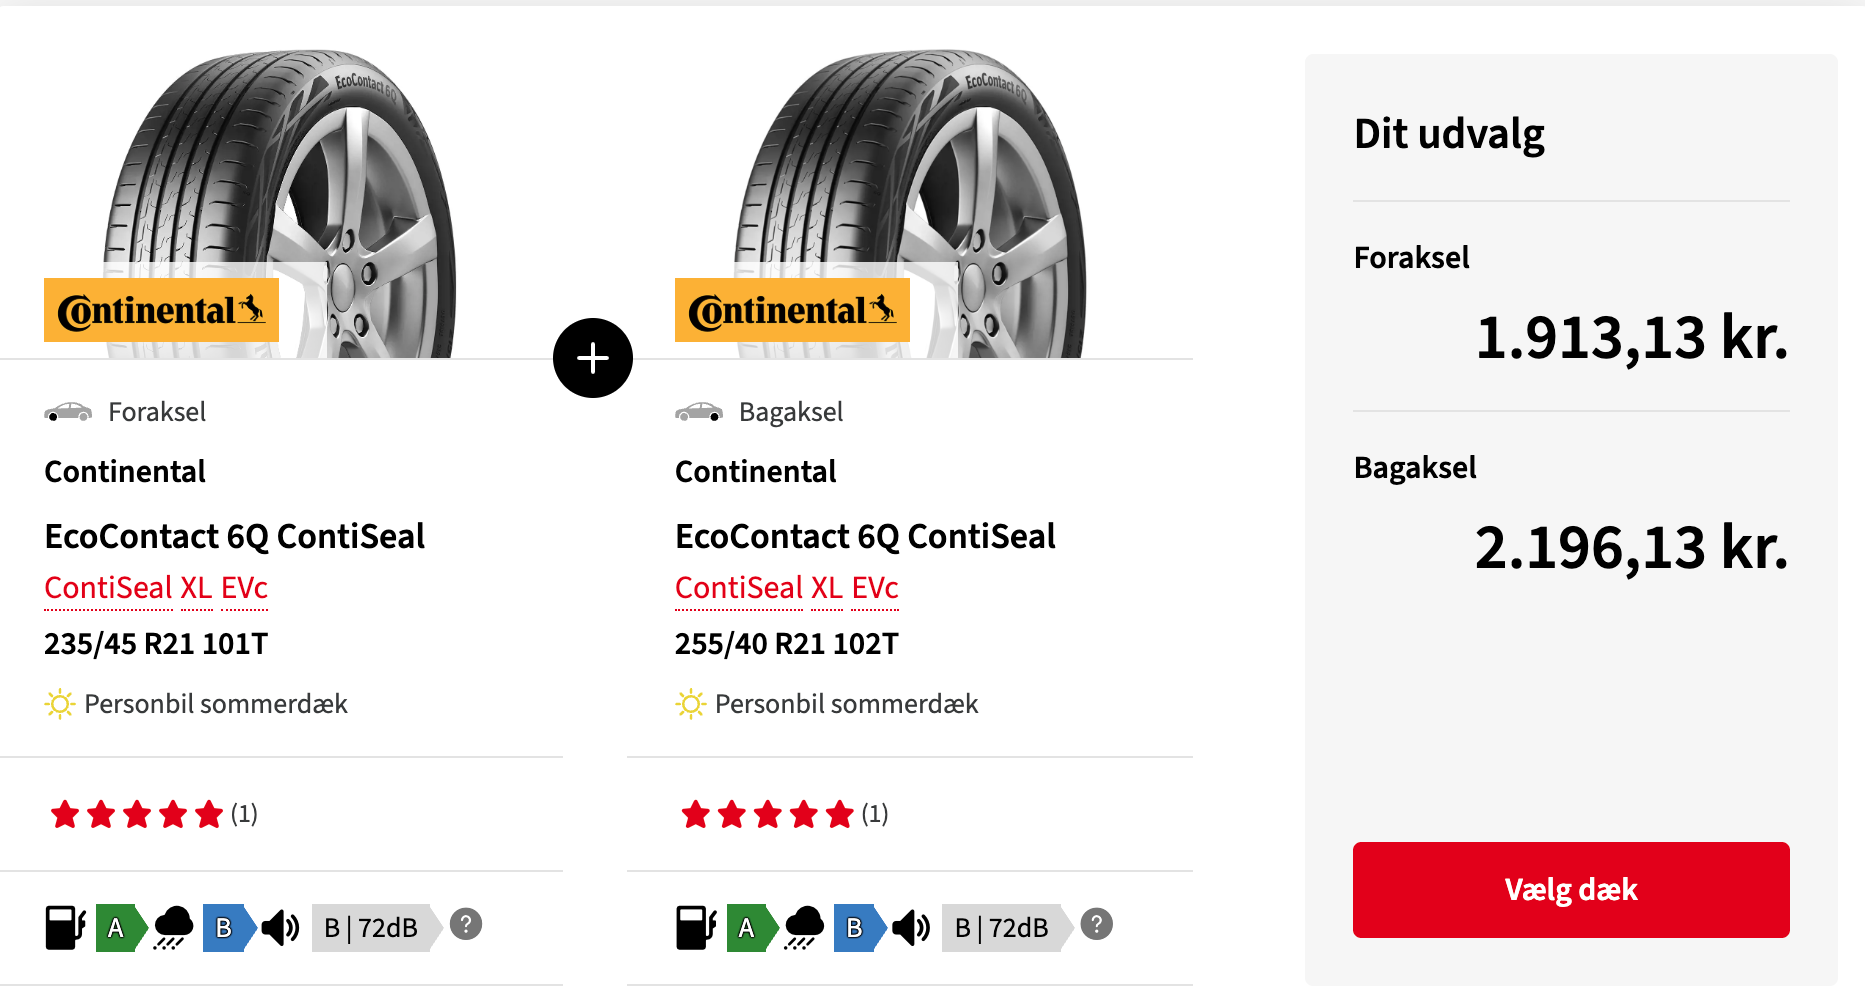This screenshot has height=1004, width=1865.
Task: Open the question mark help icon for left tire labels
Action: pyautogui.click(x=465, y=926)
